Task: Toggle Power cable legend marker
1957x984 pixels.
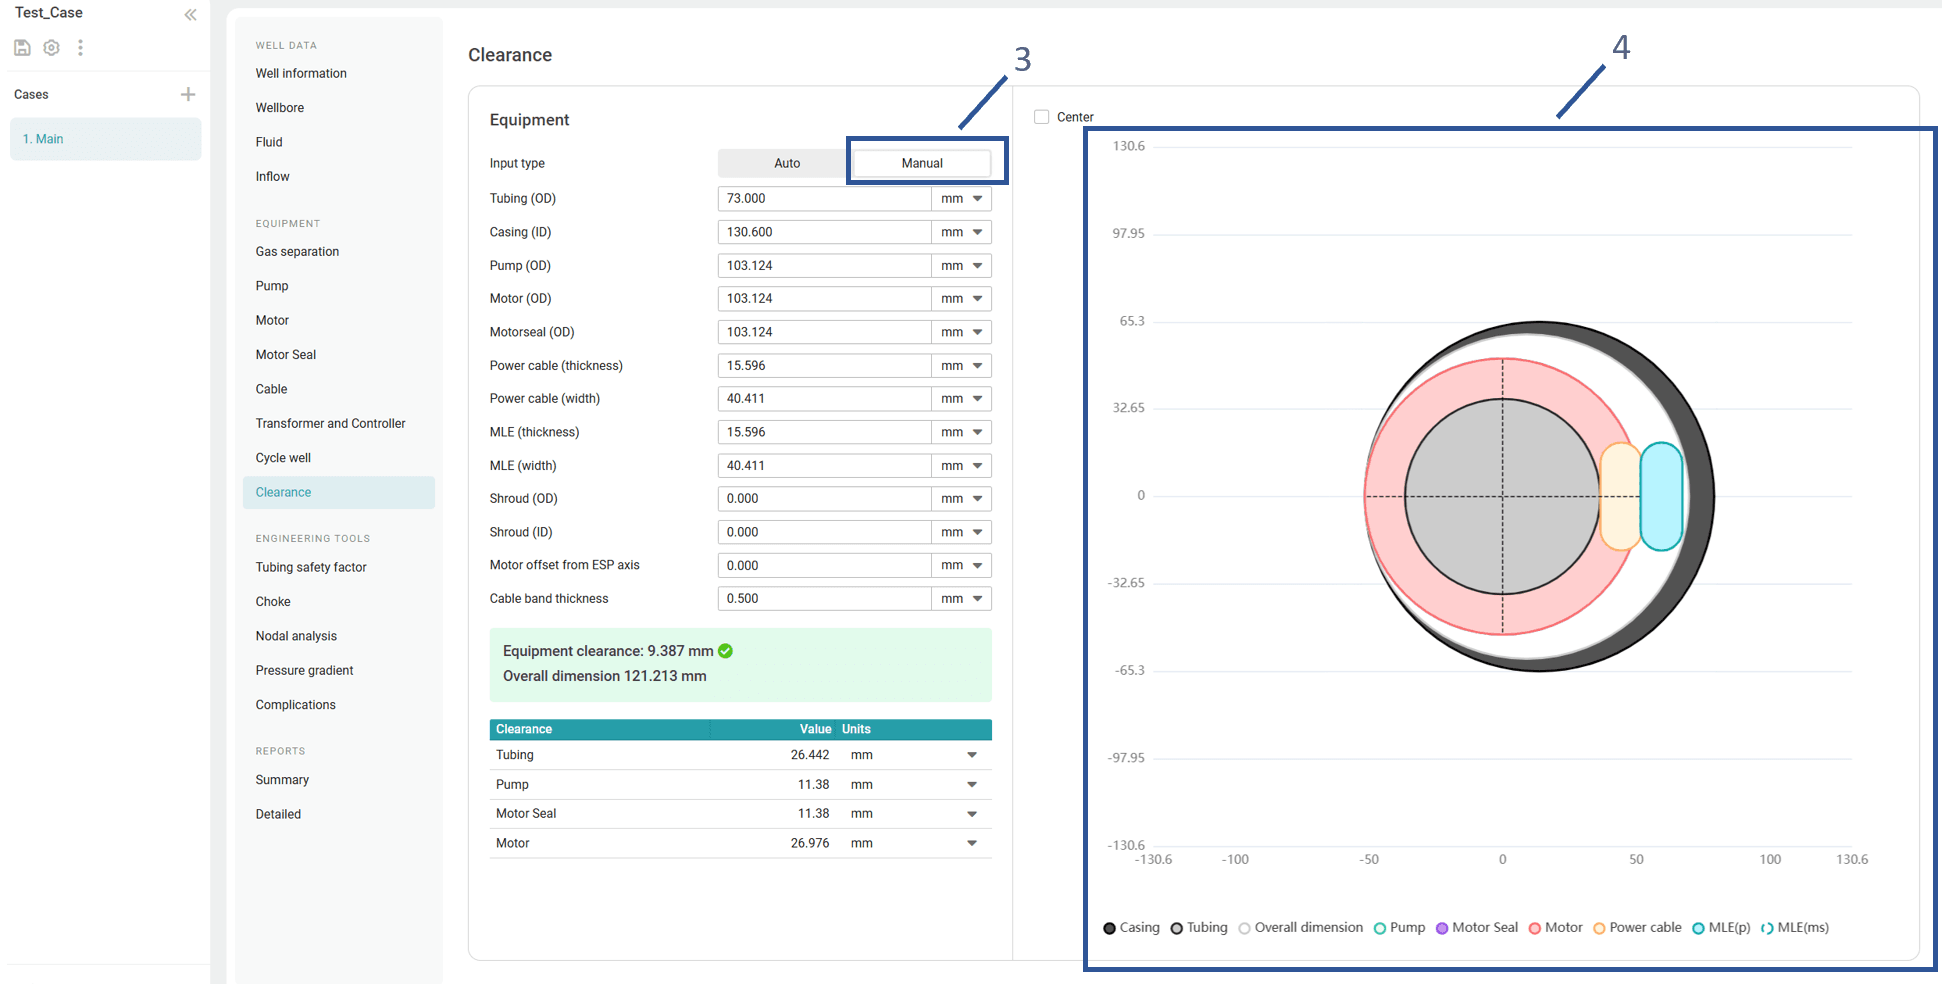Action: pyautogui.click(x=1599, y=928)
